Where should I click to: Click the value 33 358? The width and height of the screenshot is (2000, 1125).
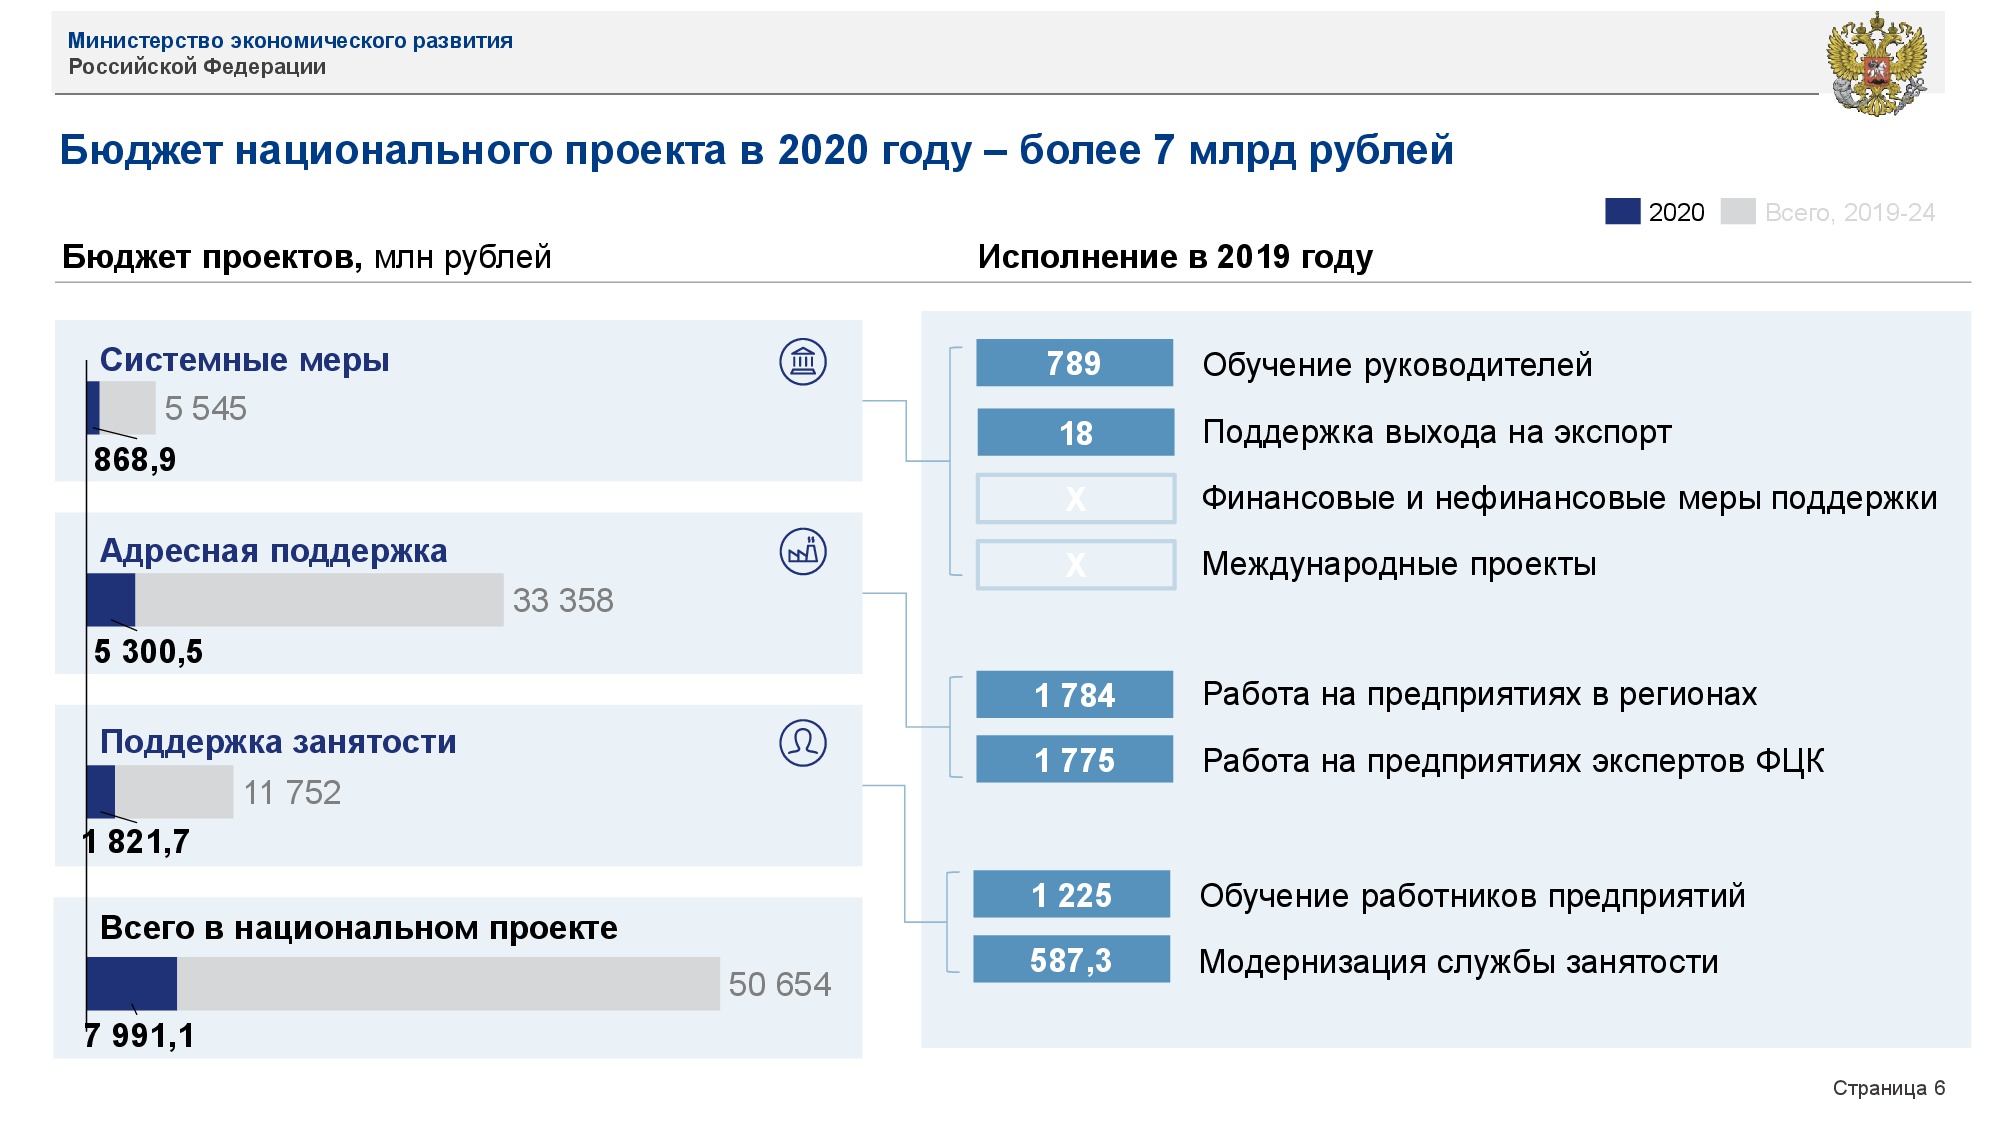point(563,600)
